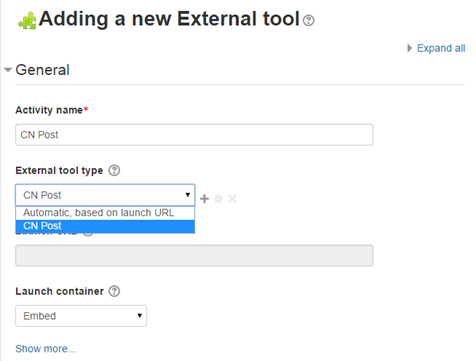
Task: Click the Expand all link
Action: coord(441,48)
